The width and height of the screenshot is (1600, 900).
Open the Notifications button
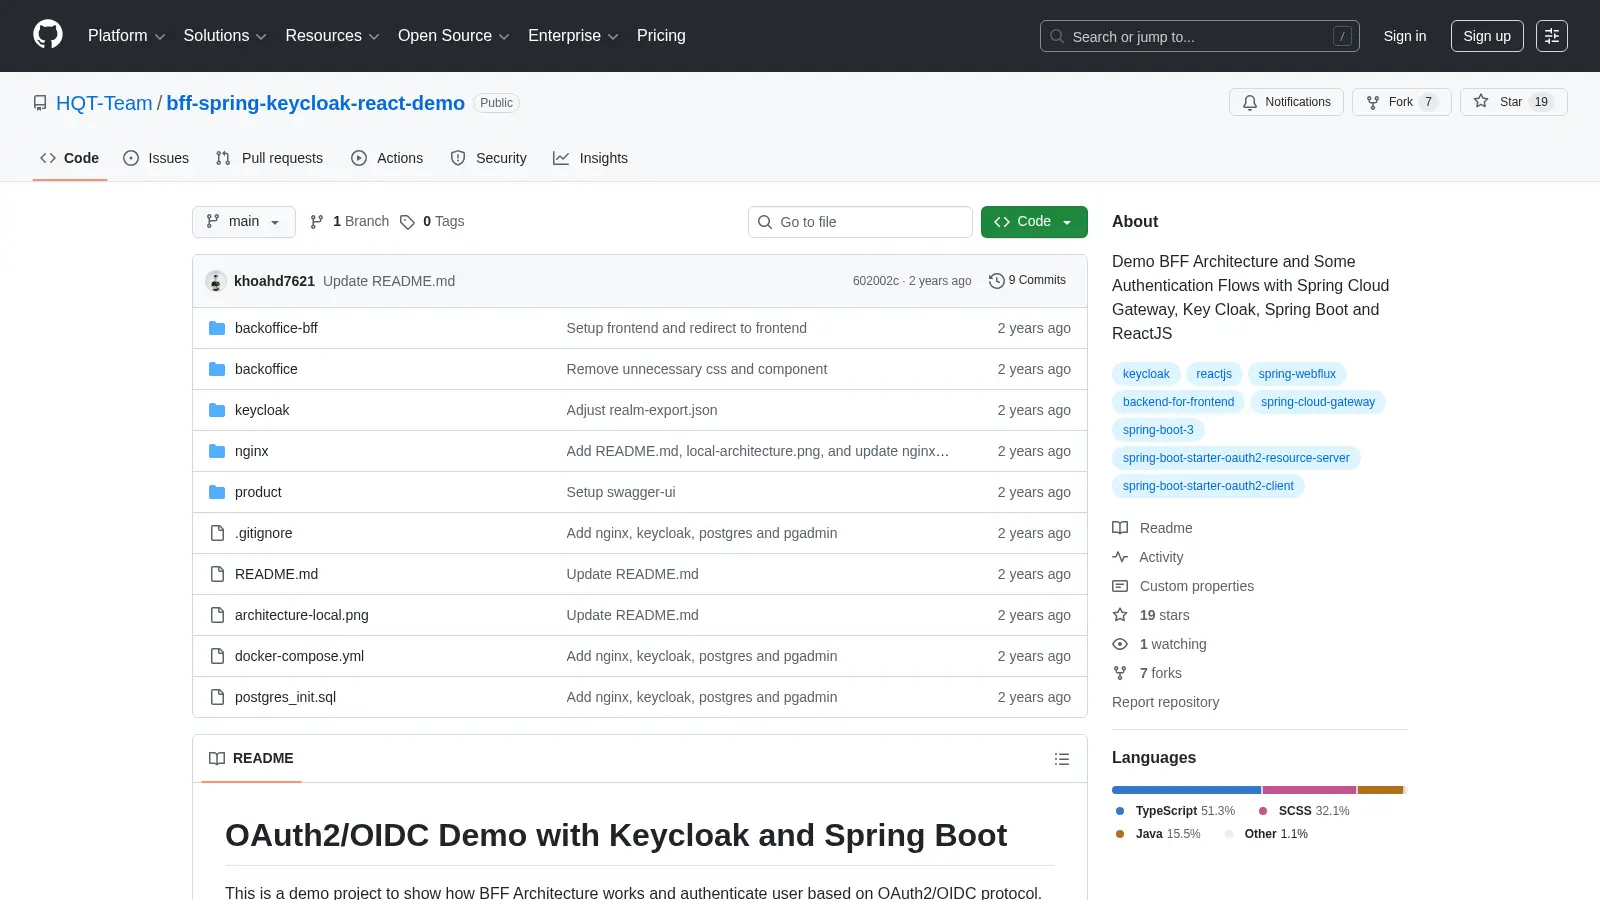click(x=1286, y=102)
